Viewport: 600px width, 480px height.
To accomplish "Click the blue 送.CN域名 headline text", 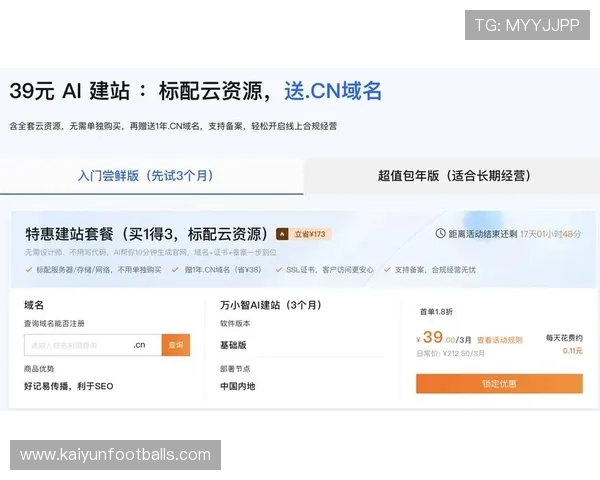I will click(333, 91).
